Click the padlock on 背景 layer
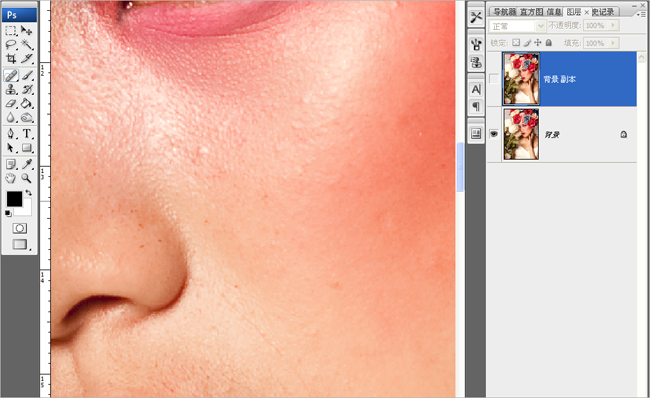Screen dimensions: 650x398 [x=623, y=134]
